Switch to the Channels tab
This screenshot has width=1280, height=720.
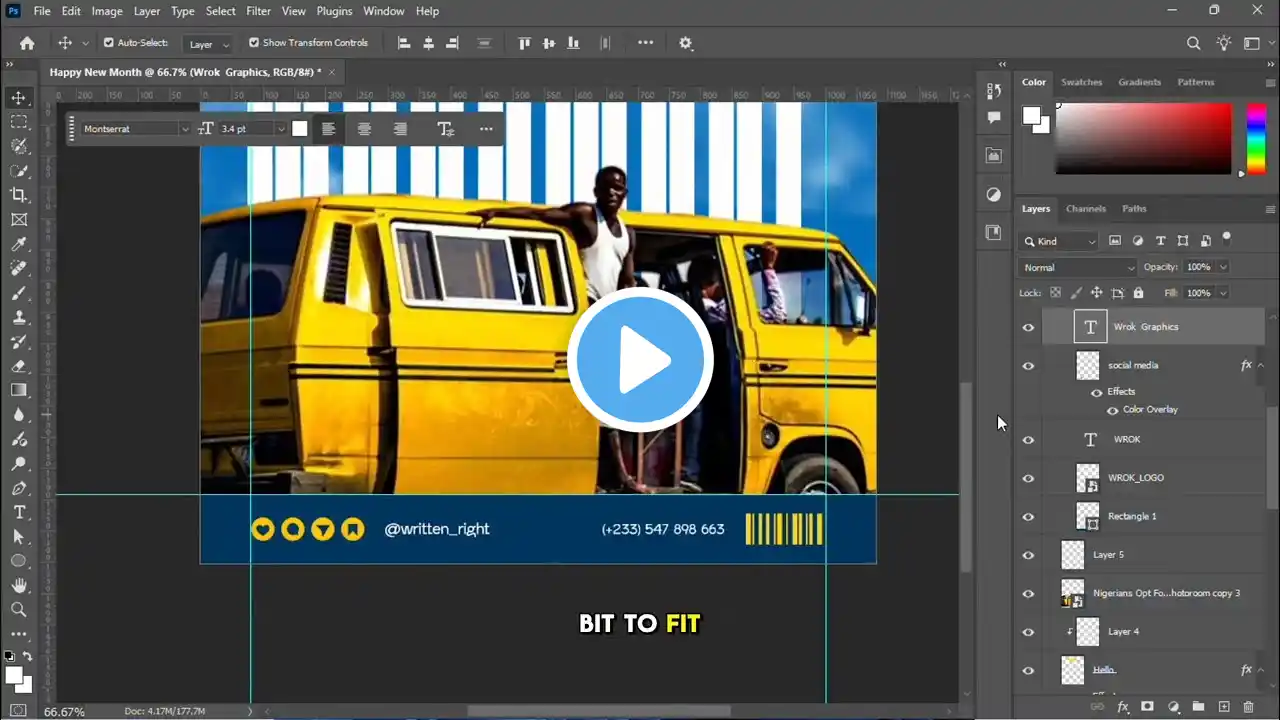1085,209
